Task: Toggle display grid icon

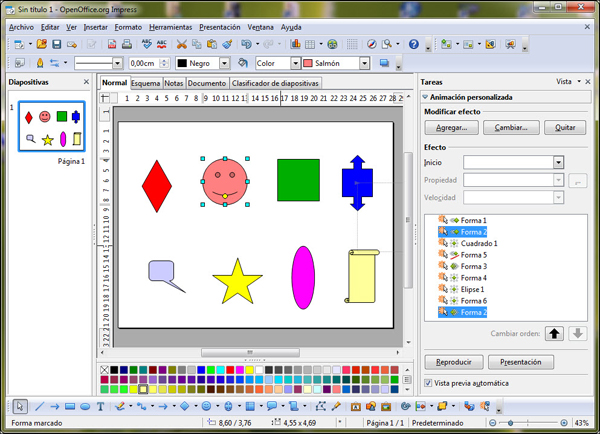Action: [352, 44]
